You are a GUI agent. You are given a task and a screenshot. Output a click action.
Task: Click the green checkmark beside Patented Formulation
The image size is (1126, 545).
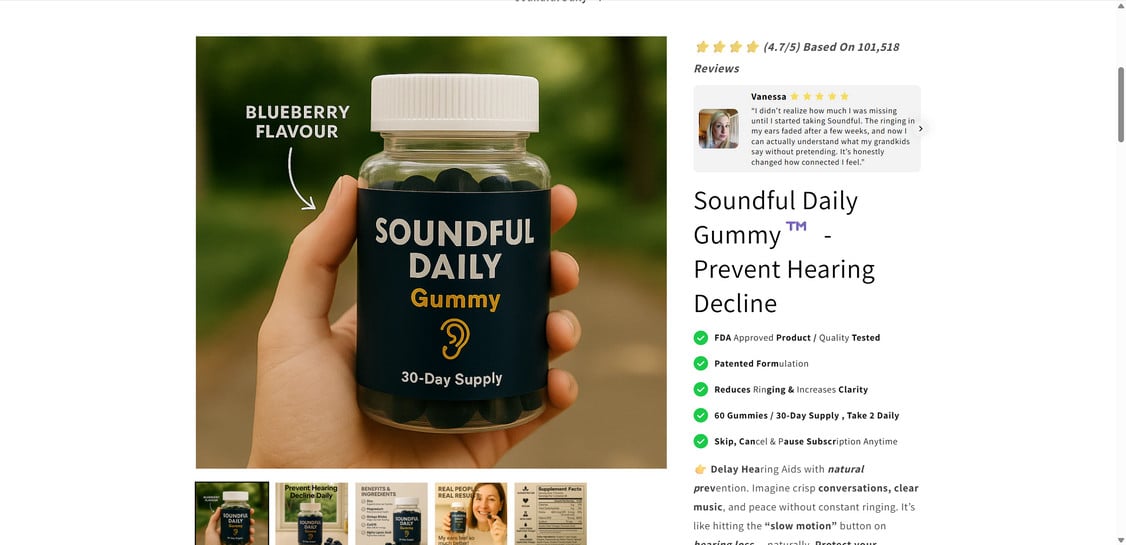click(x=701, y=363)
